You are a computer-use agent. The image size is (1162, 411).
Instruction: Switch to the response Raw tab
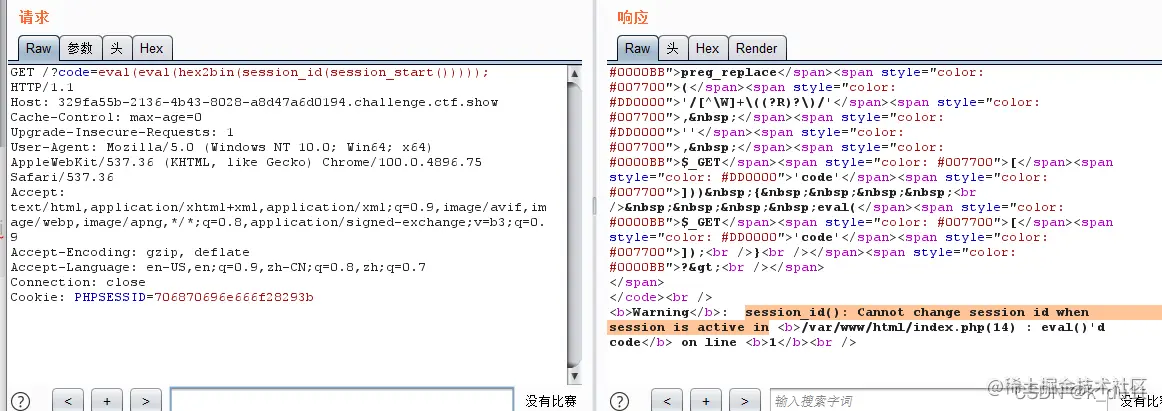(637, 48)
